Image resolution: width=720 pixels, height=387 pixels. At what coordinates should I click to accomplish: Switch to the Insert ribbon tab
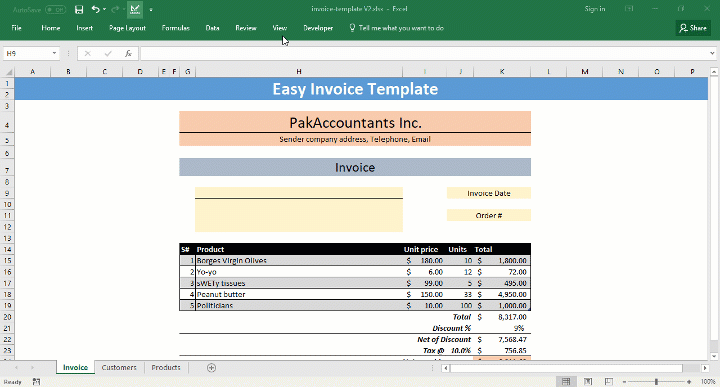tap(84, 28)
